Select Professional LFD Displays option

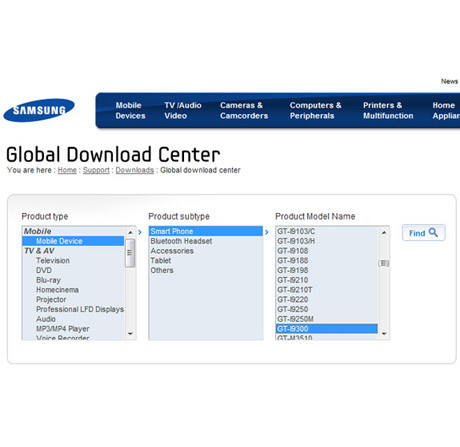[x=73, y=309]
